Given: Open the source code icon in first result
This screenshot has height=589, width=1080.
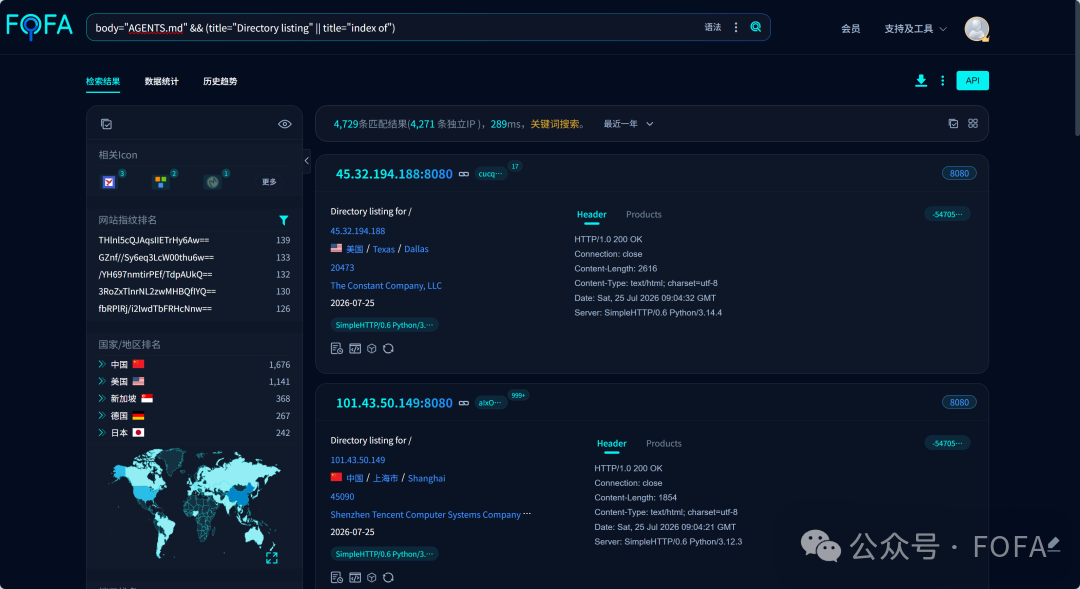Looking at the screenshot, I should point(355,349).
